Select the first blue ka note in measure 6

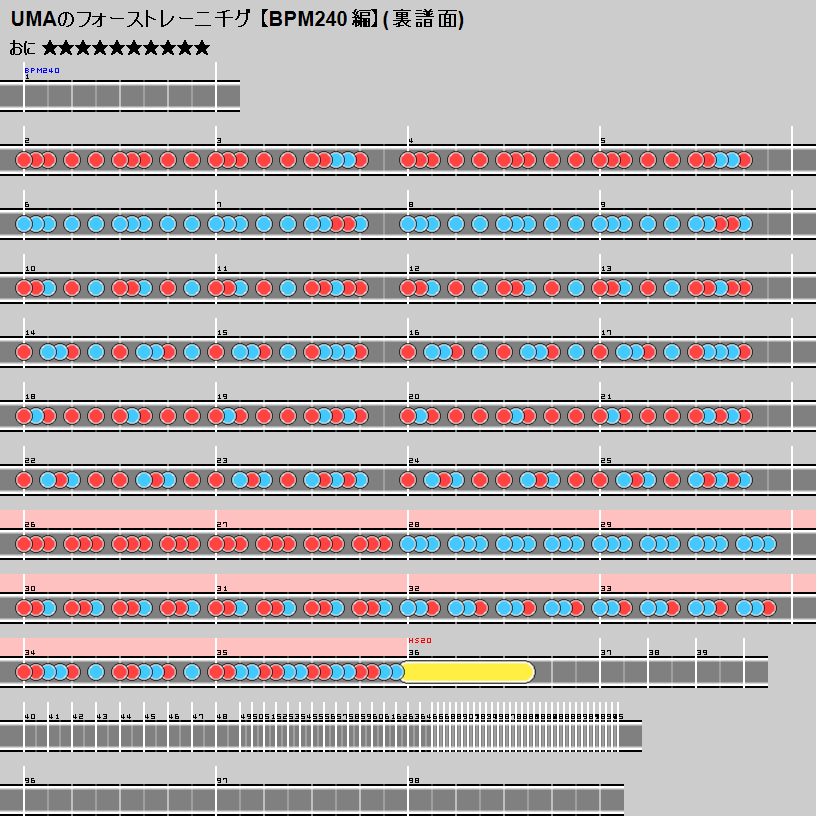[24, 224]
